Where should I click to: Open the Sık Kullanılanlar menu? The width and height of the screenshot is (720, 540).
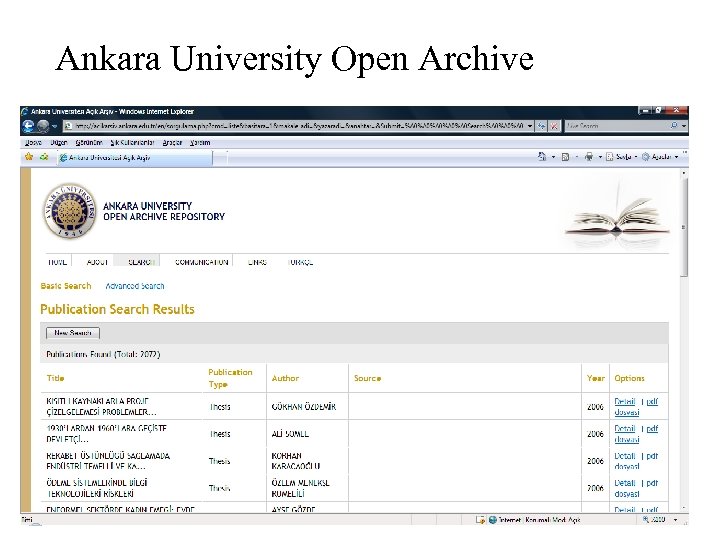click(132, 143)
